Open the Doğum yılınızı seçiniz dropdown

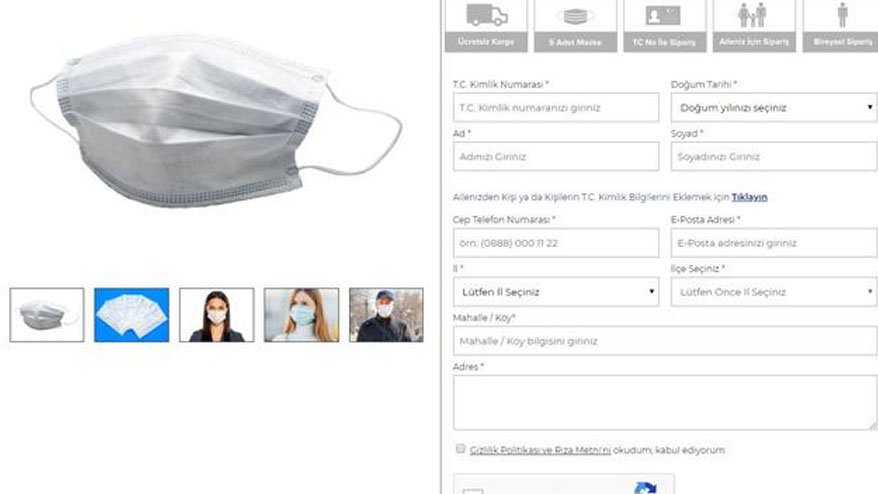click(x=773, y=108)
